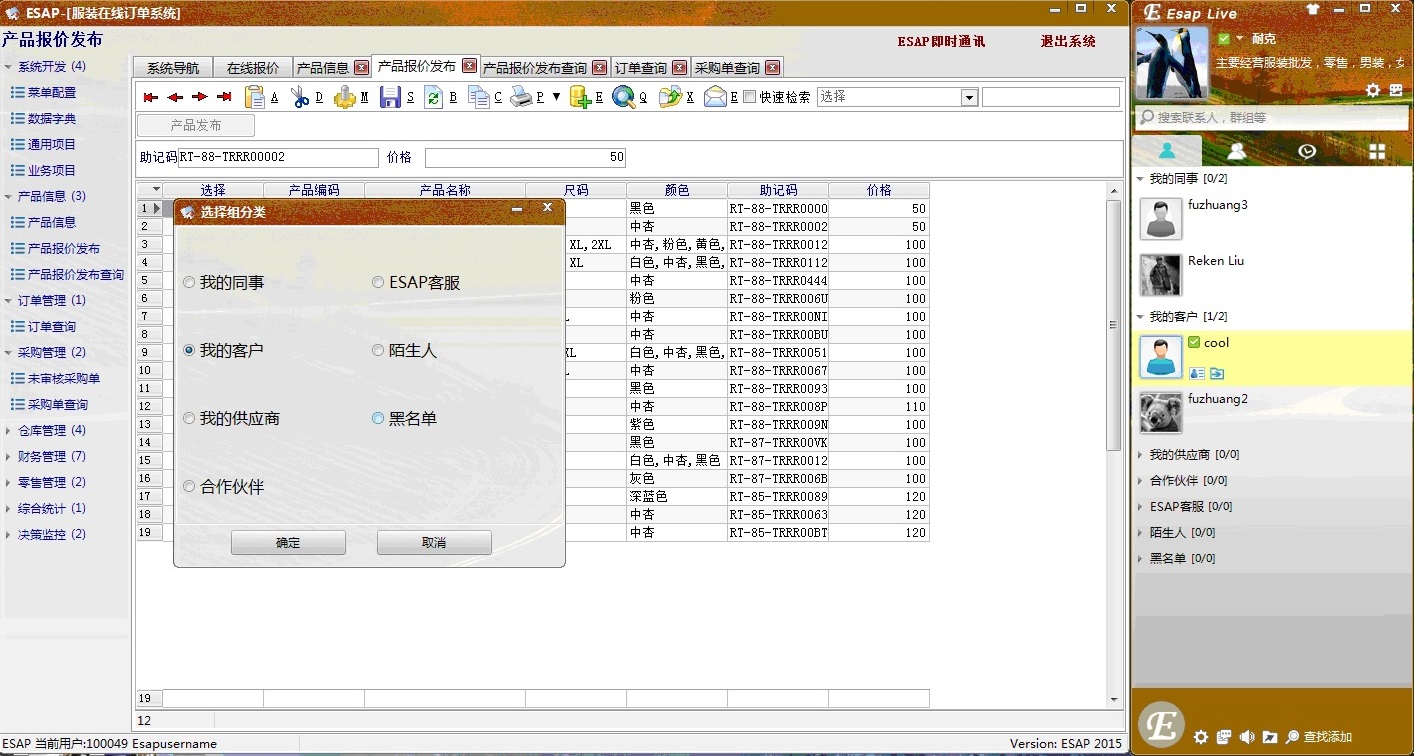Click the speaker sound icon in Esap Live
The image size is (1414, 756).
tap(1247, 737)
